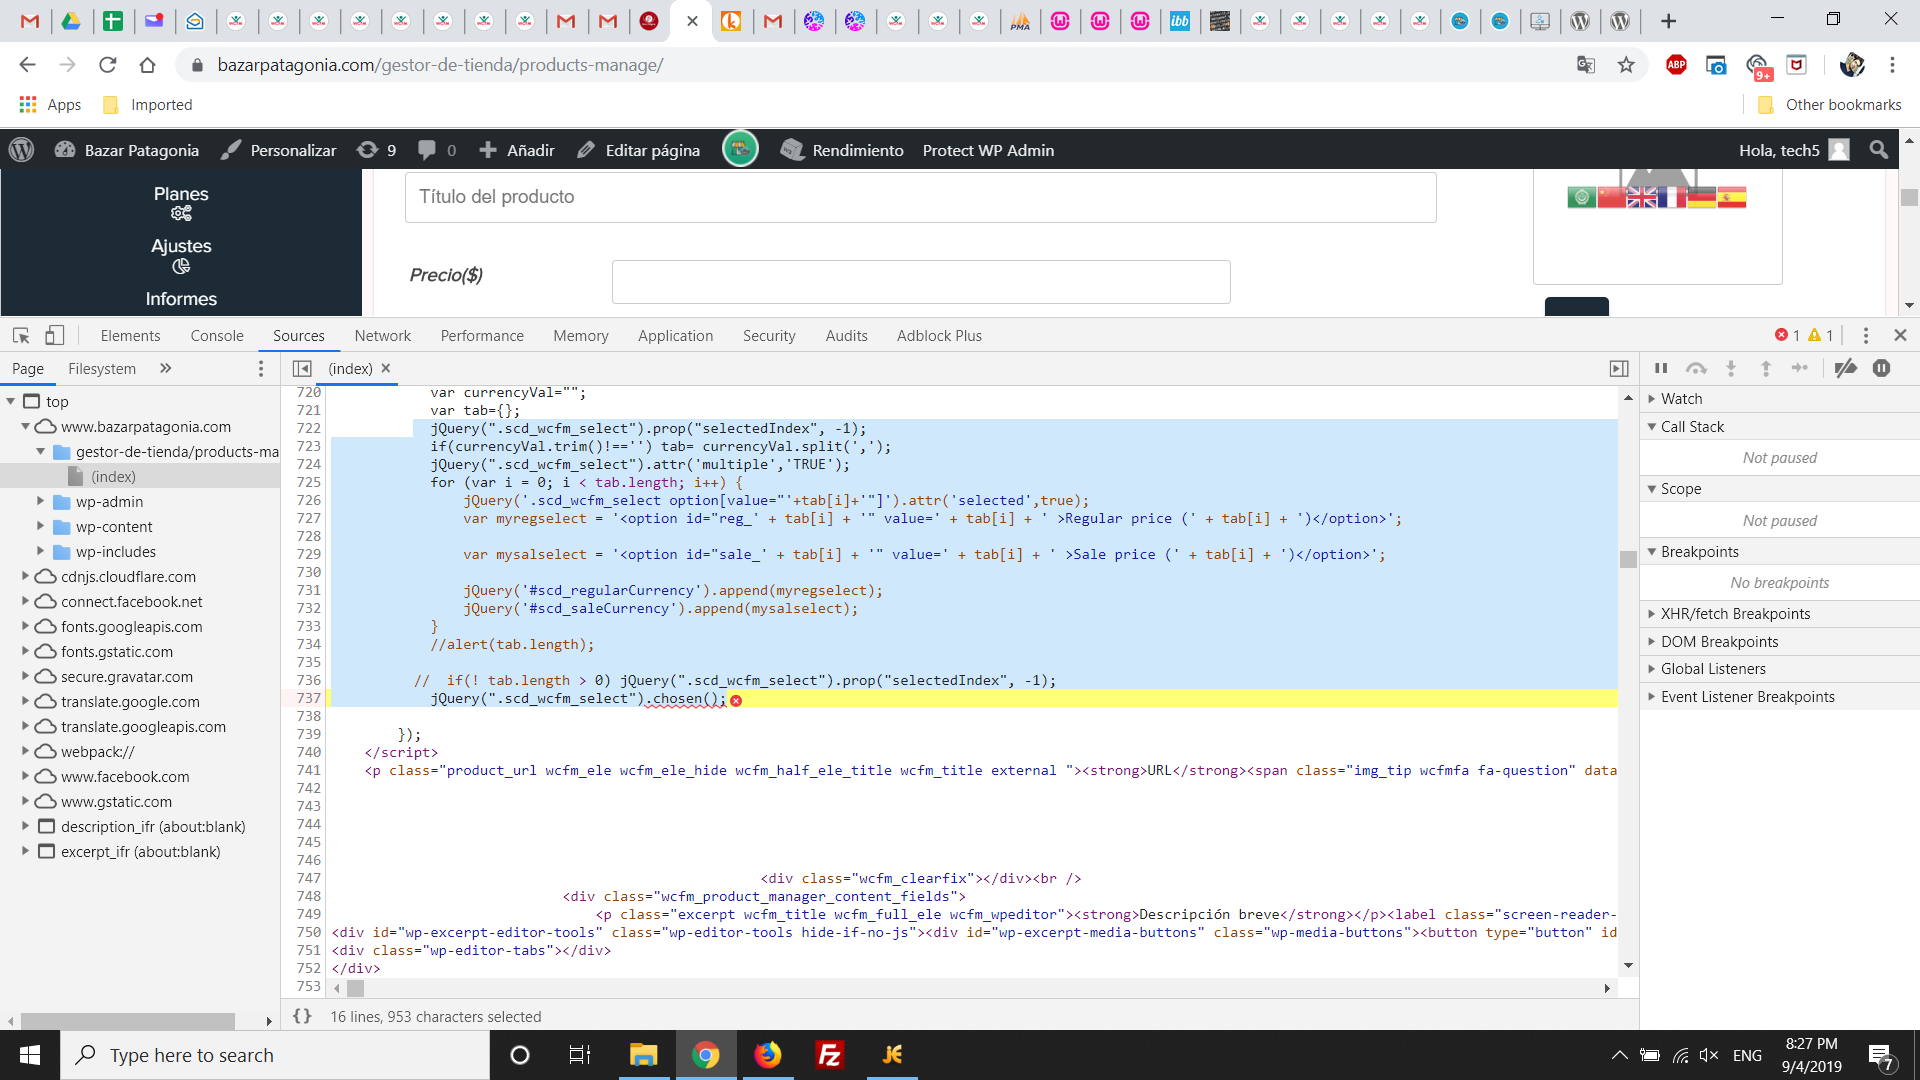1920x1080 pixels.
Task: Open the Adblock Plus DevTools tab
Action: [939, 336]
